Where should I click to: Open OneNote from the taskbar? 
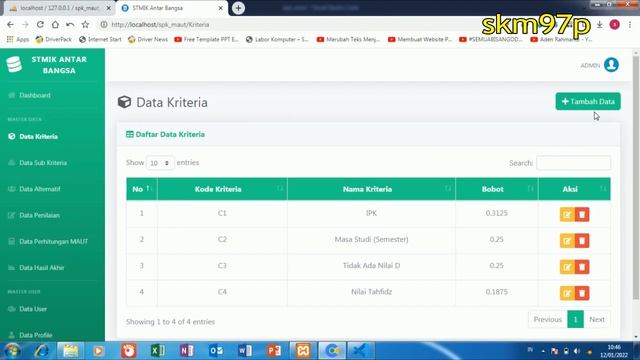[187, 351]
